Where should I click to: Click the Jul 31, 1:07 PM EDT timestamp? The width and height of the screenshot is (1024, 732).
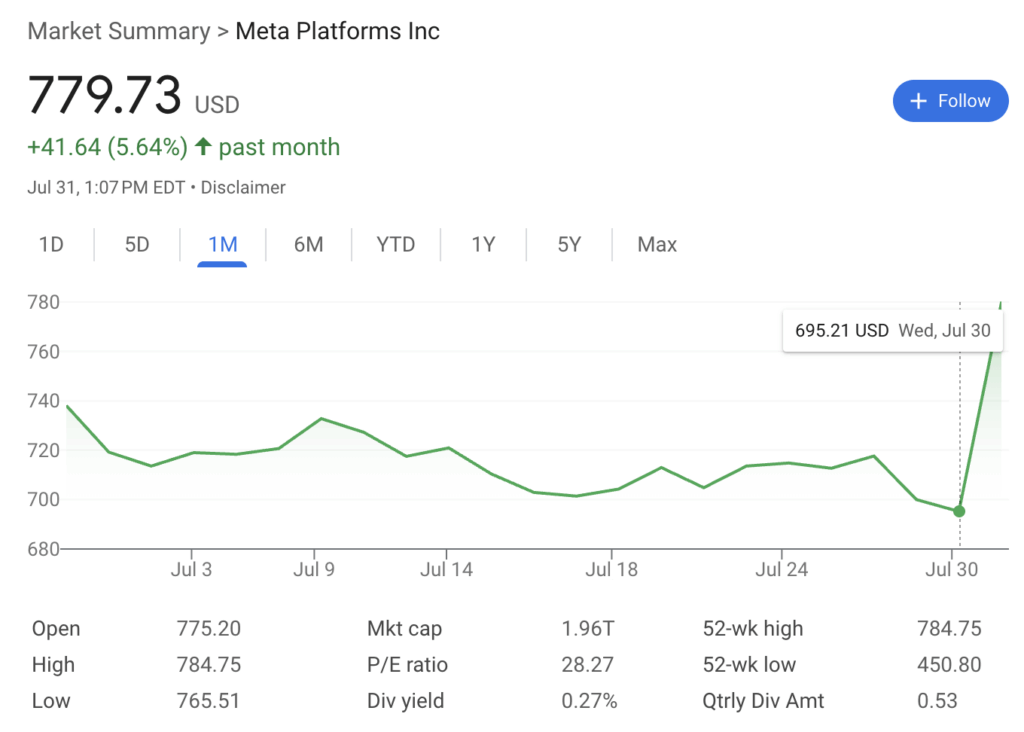tap(106, 187)
